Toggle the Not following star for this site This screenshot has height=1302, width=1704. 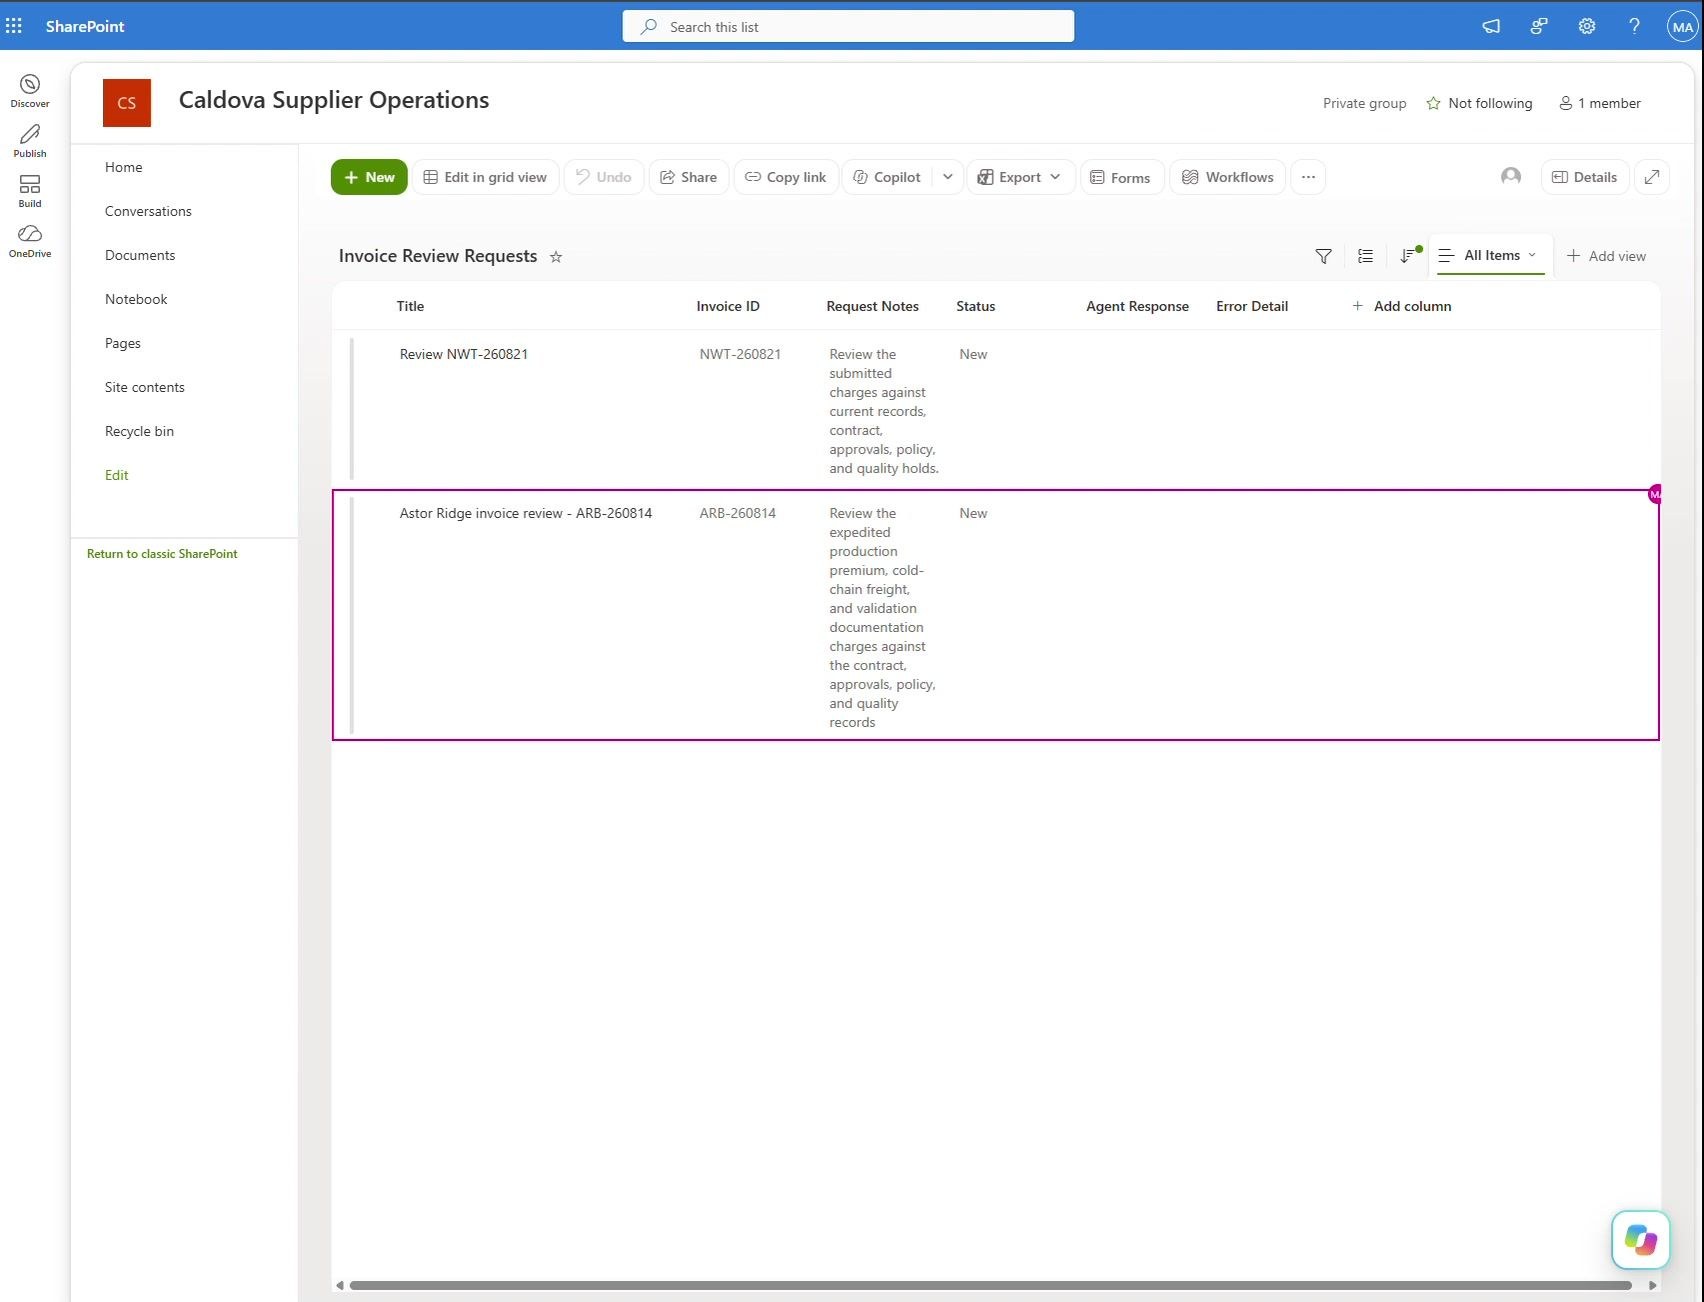pos(1433,103)
